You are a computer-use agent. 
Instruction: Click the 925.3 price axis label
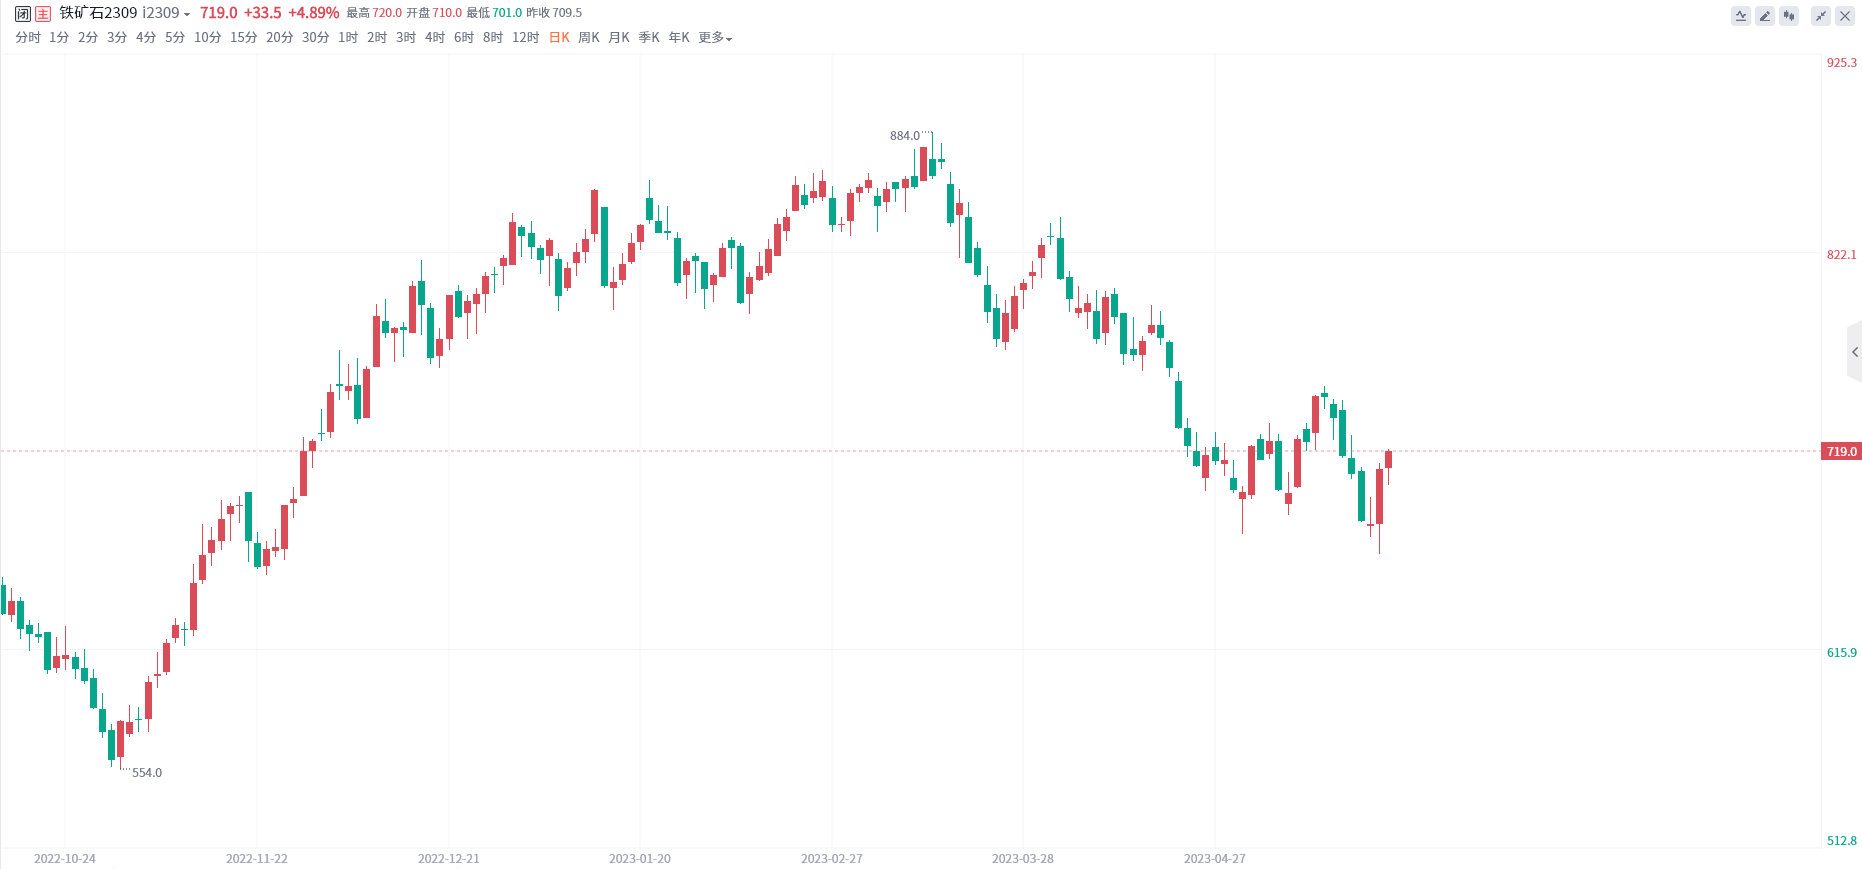tap(1842, 63)
